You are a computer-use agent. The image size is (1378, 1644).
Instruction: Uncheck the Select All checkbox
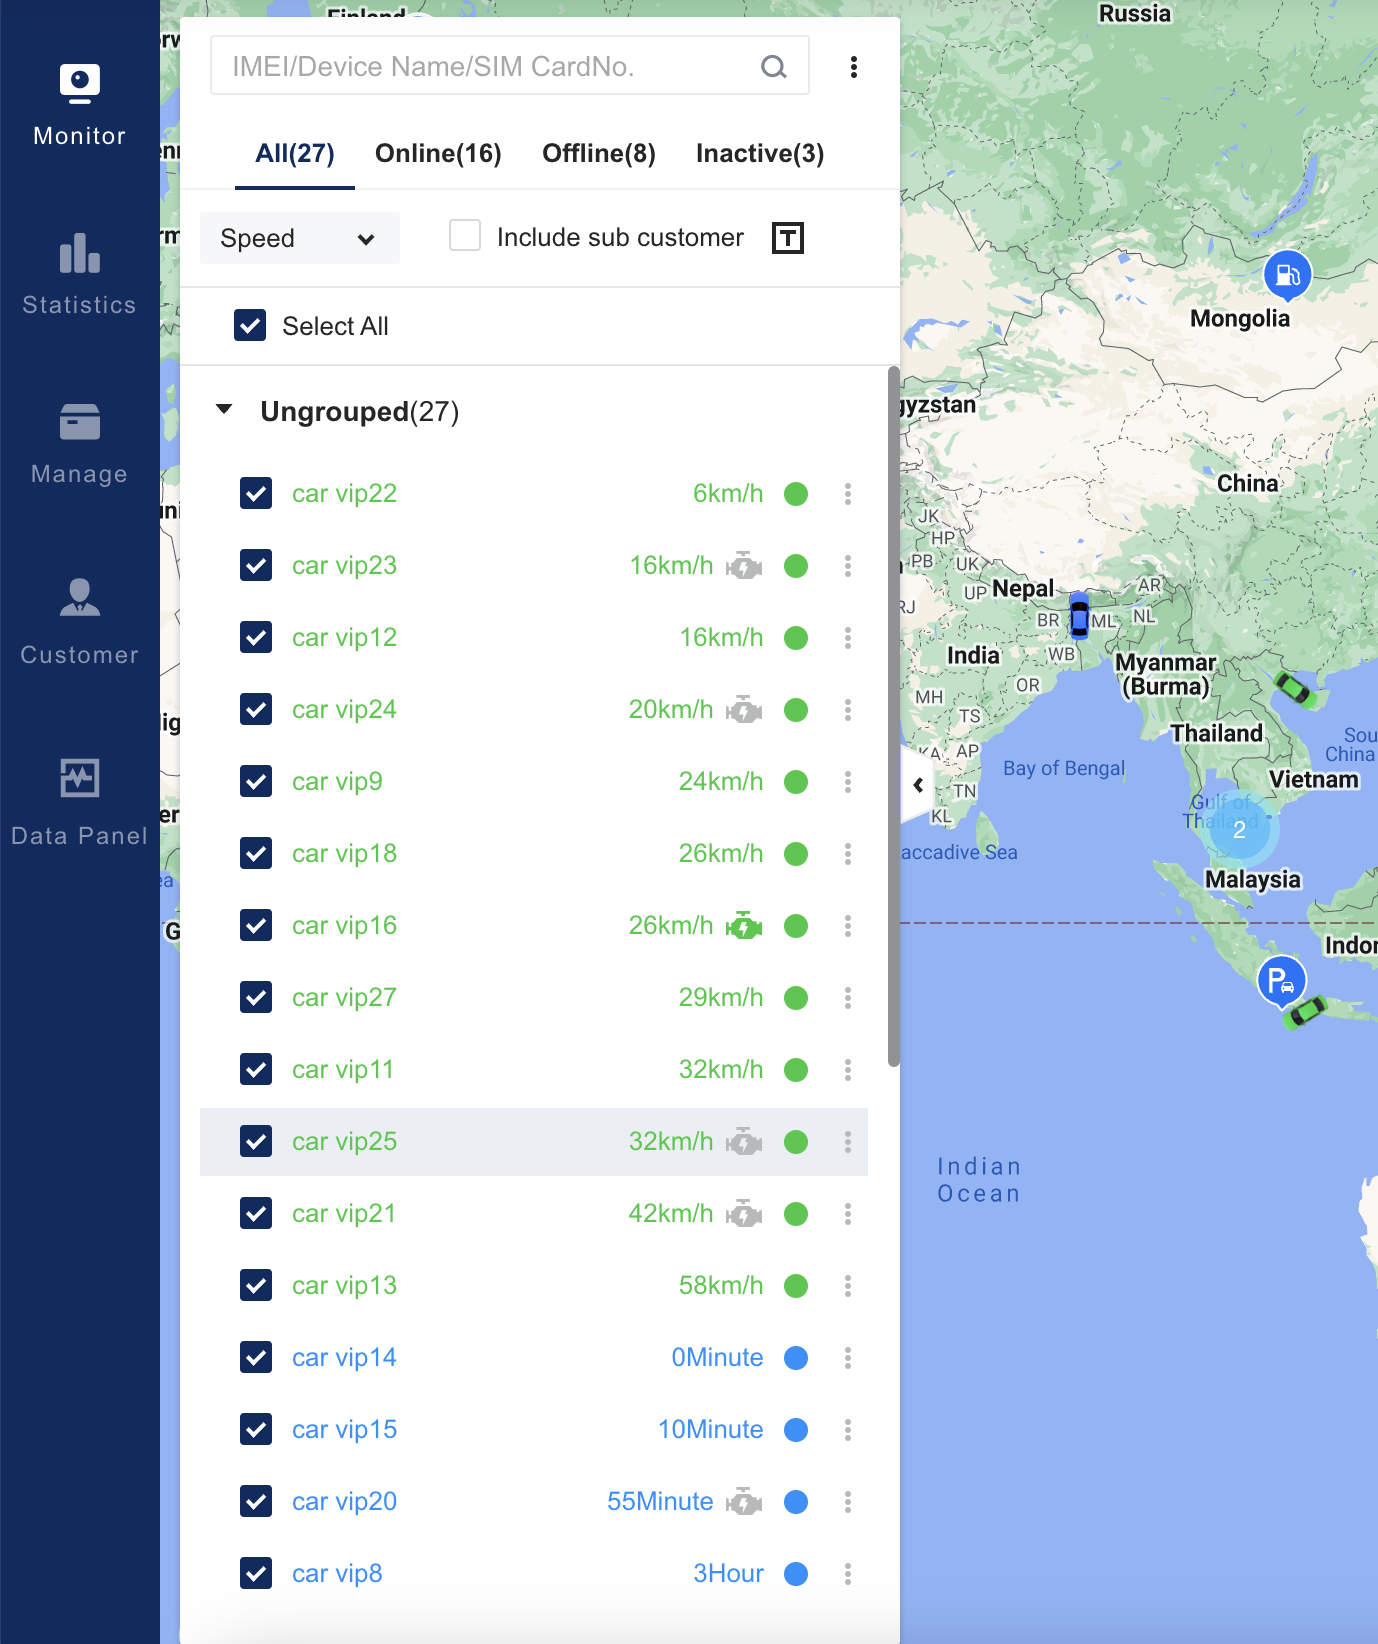point(250,326)
